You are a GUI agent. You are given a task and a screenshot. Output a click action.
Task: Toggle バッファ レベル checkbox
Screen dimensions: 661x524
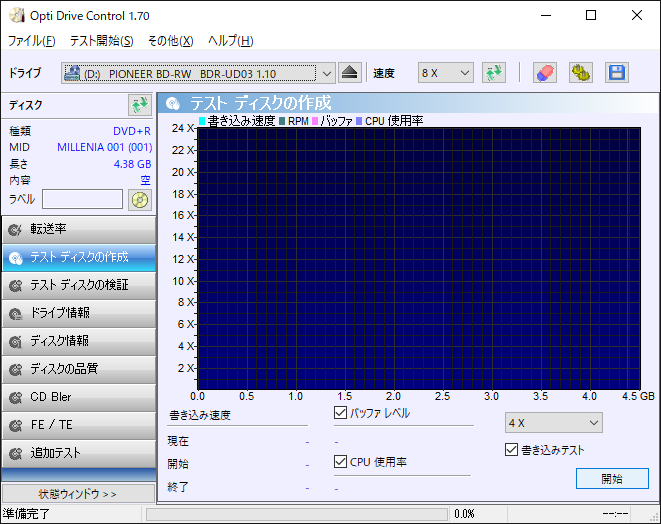(x=340, y=413)
